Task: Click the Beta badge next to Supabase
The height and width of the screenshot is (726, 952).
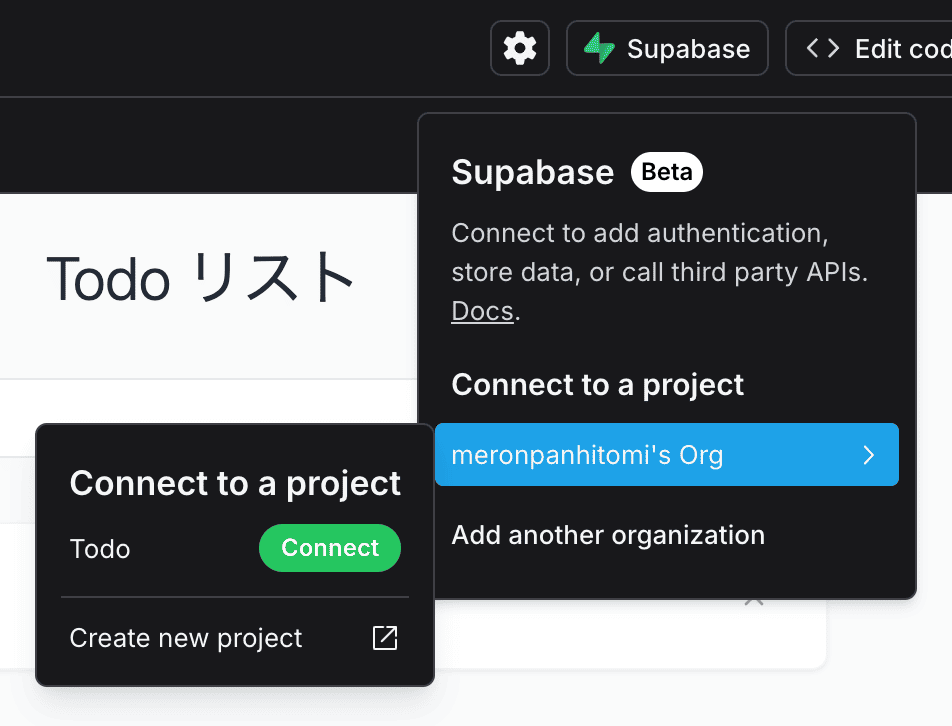Action: (667, 172)
